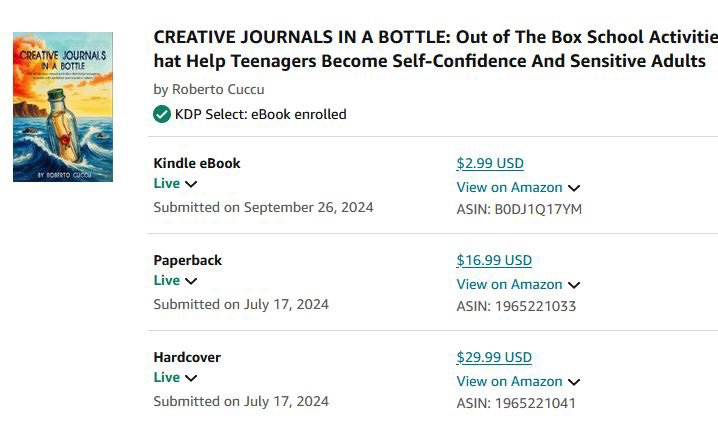Click the KDP Select eBook enrolled label
This screenshot has height=433, width=718.
pyautogui.click(x=260, y=114)
